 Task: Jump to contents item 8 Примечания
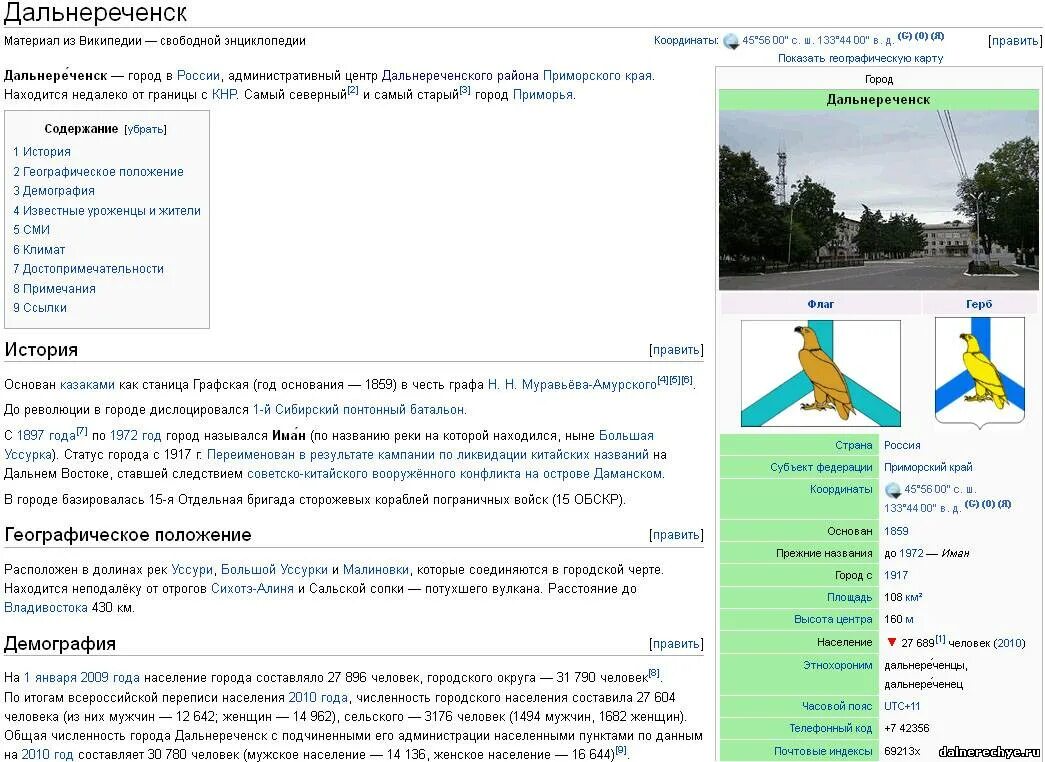pyautogui.click(x=54, y=289)
